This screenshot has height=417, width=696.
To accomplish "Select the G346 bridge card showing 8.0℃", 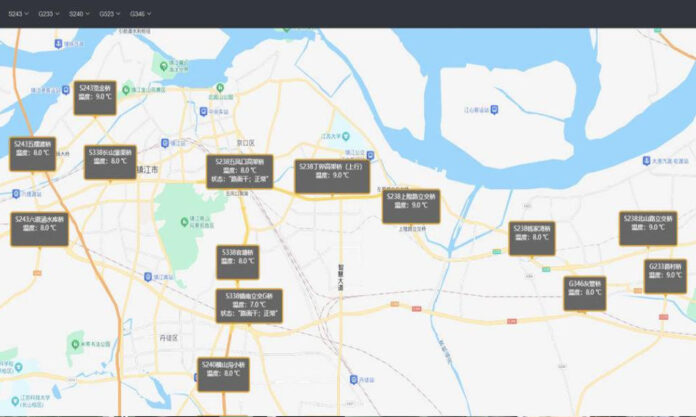I will click(x=585, y=294).
